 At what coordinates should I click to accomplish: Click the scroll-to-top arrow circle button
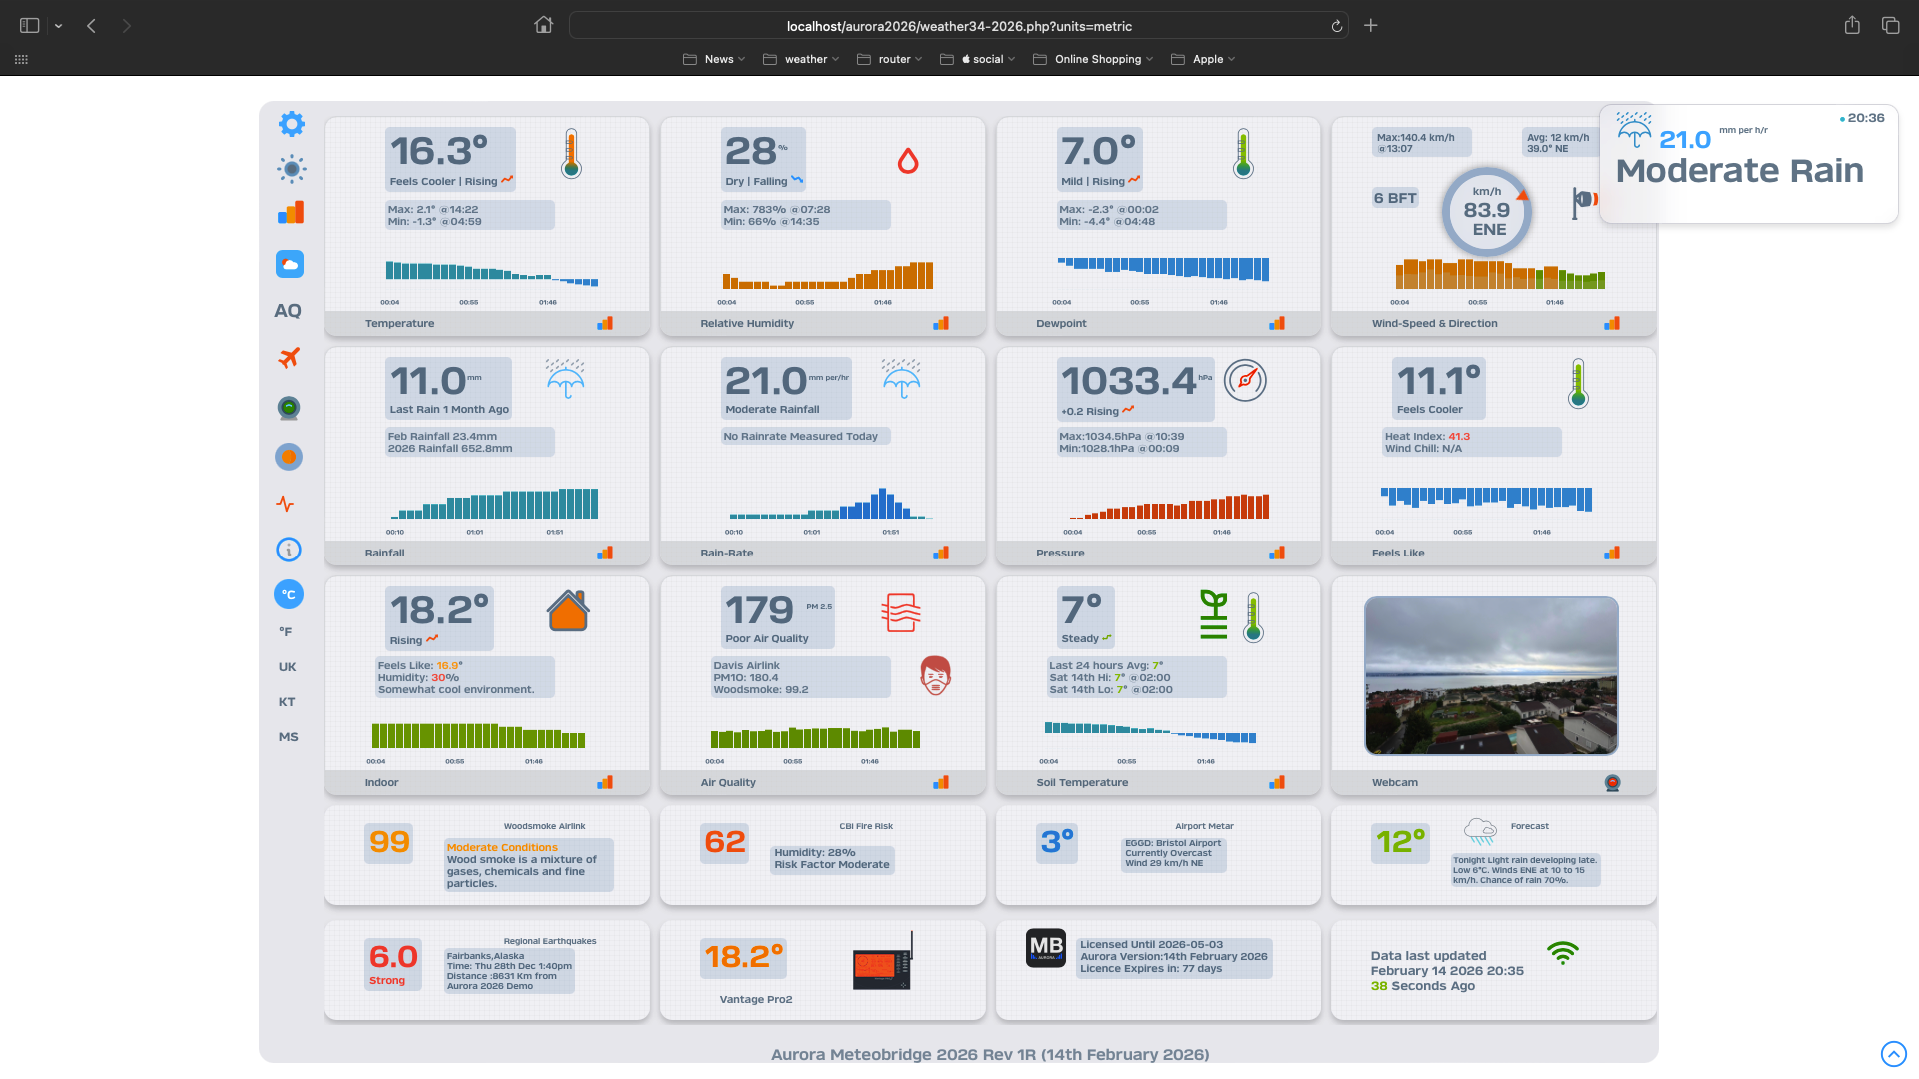[1893, 1054]
